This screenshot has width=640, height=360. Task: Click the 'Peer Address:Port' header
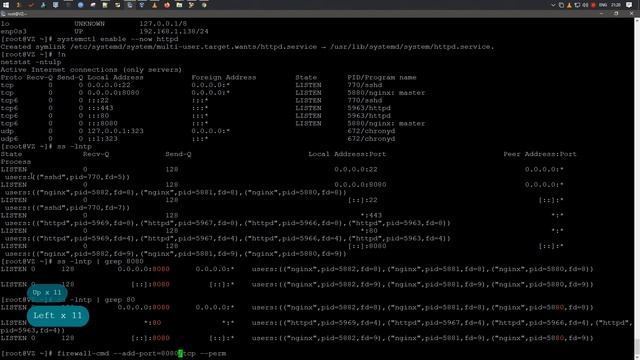[x=540, y=154]
